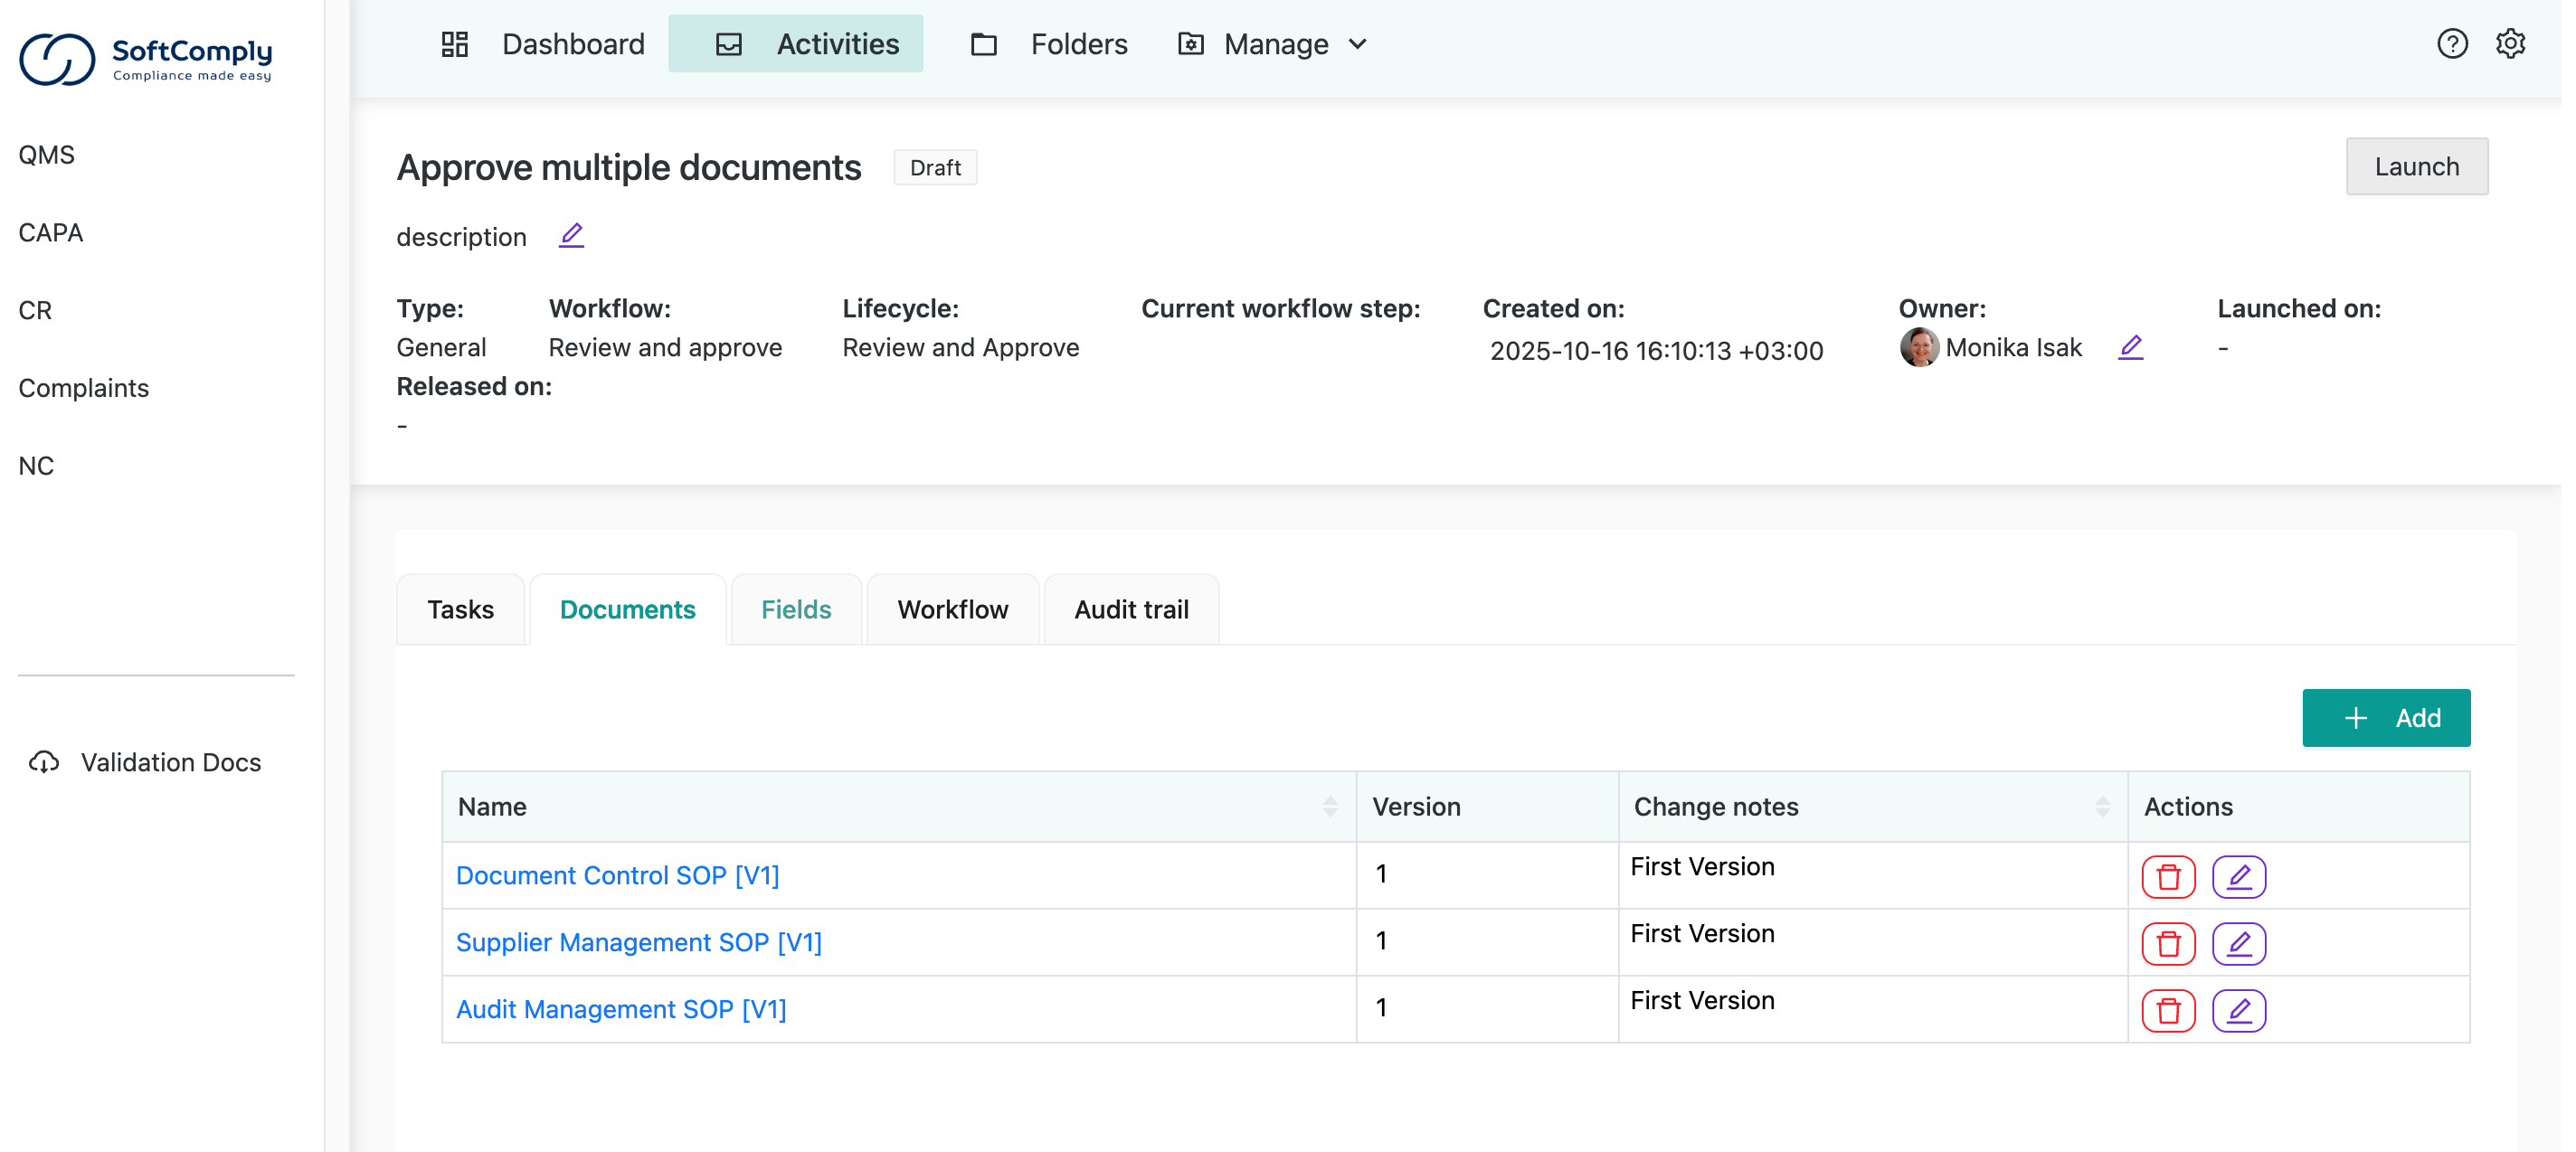
Task: Delete the Document Control SOP row
Action: pyautogui.click(x=2167, y=877)
